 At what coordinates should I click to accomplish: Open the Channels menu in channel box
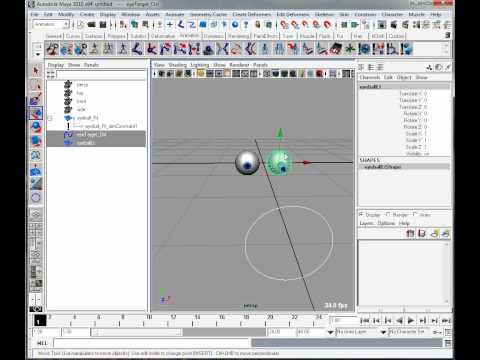click(370, 77)
